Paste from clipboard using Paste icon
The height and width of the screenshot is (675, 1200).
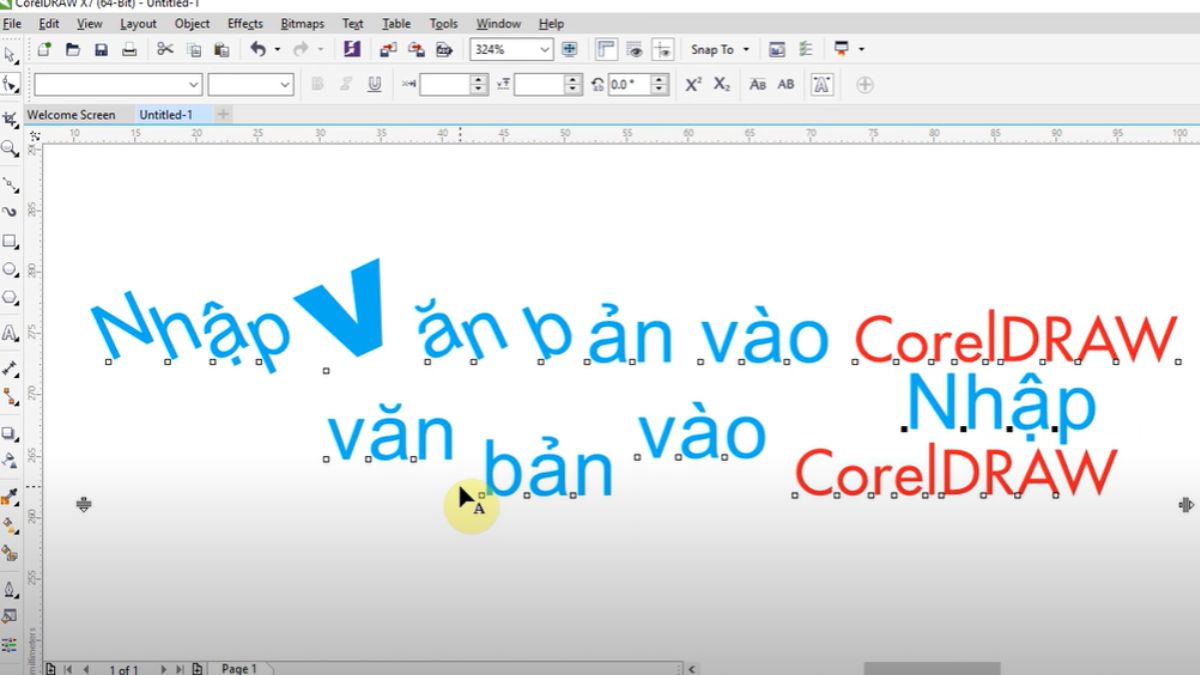pos(222,49)
